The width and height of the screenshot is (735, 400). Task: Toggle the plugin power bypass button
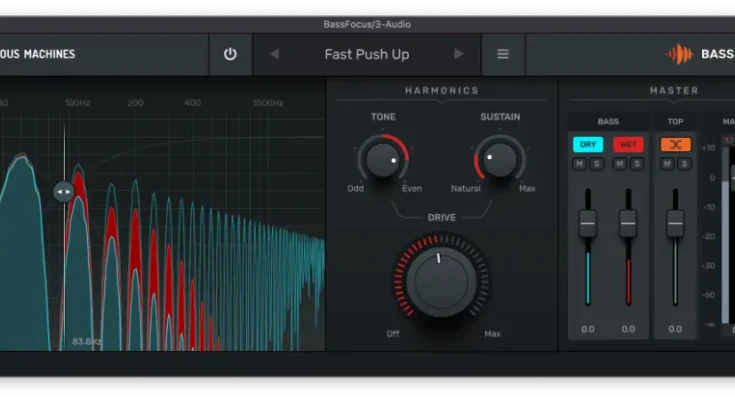point(230,54)
